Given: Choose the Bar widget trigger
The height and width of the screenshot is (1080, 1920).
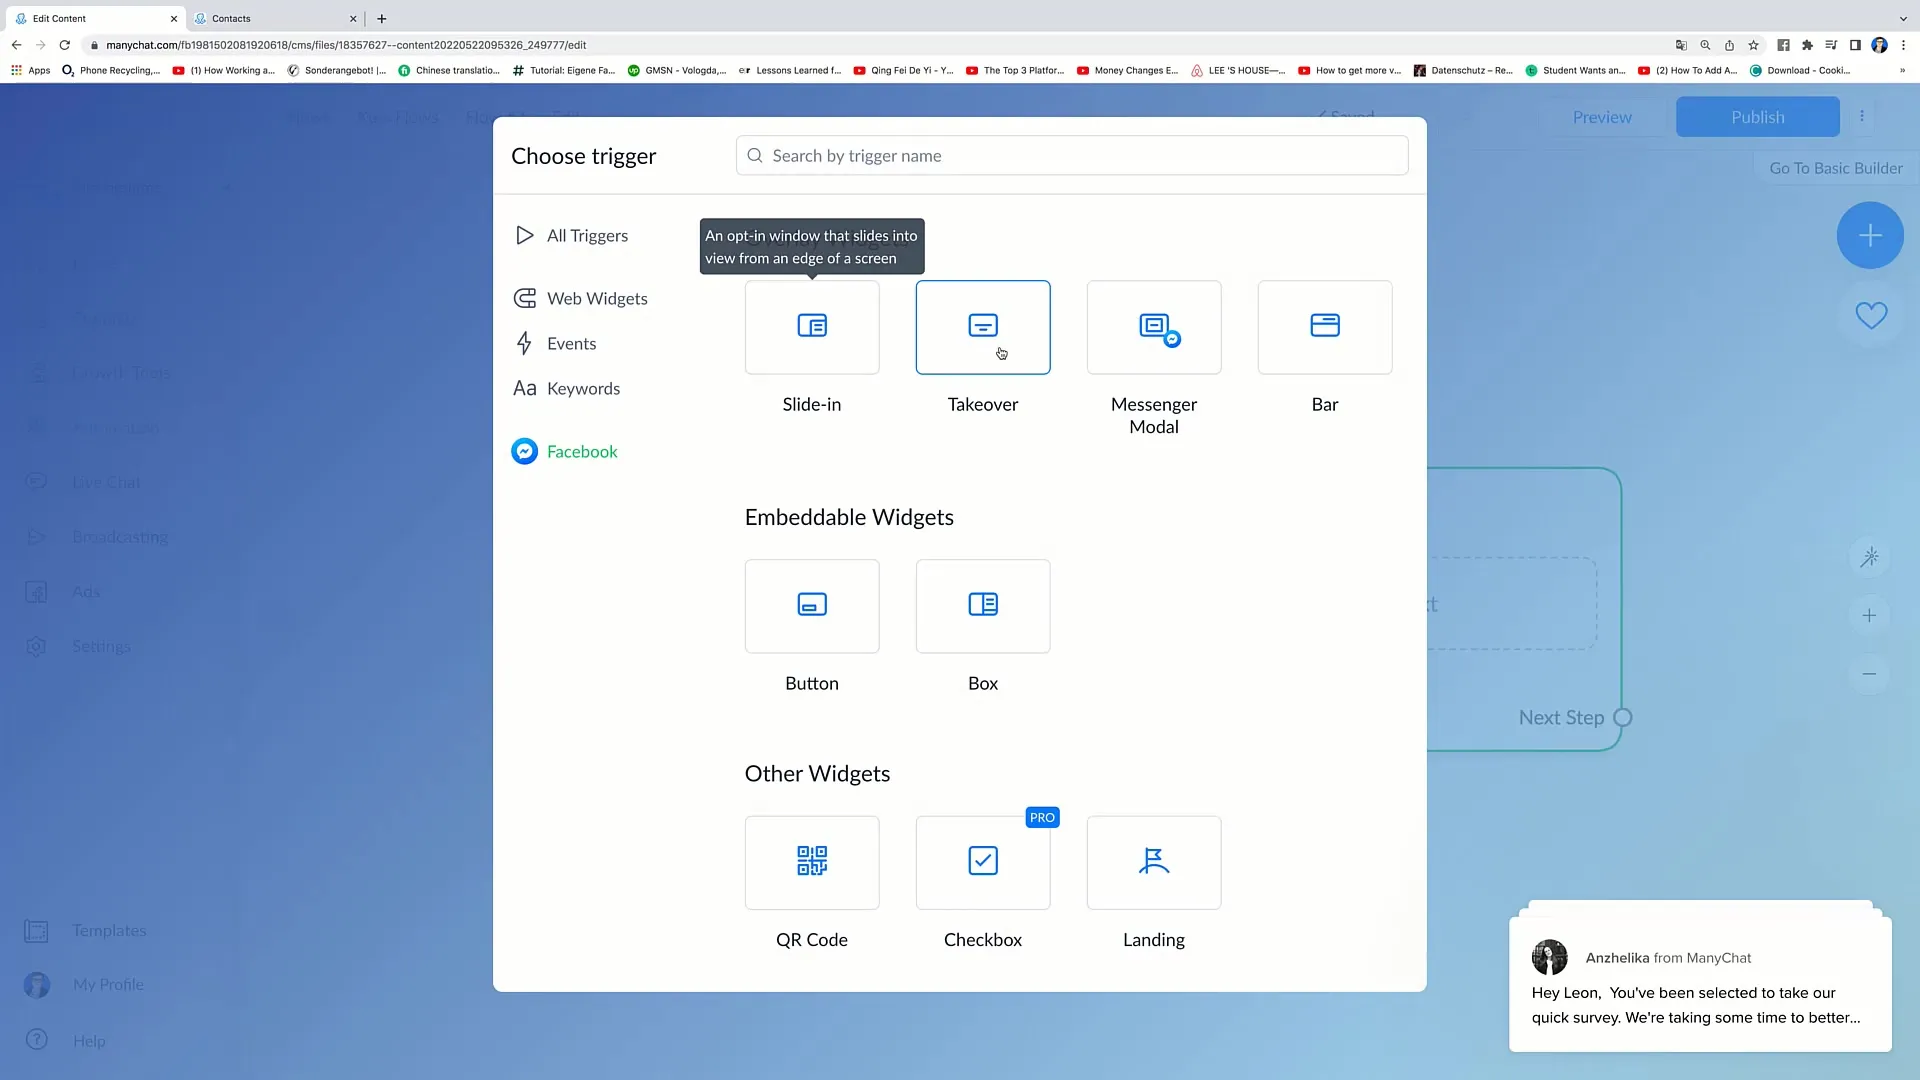Looking at the screenshot, I should [1325, 327].
